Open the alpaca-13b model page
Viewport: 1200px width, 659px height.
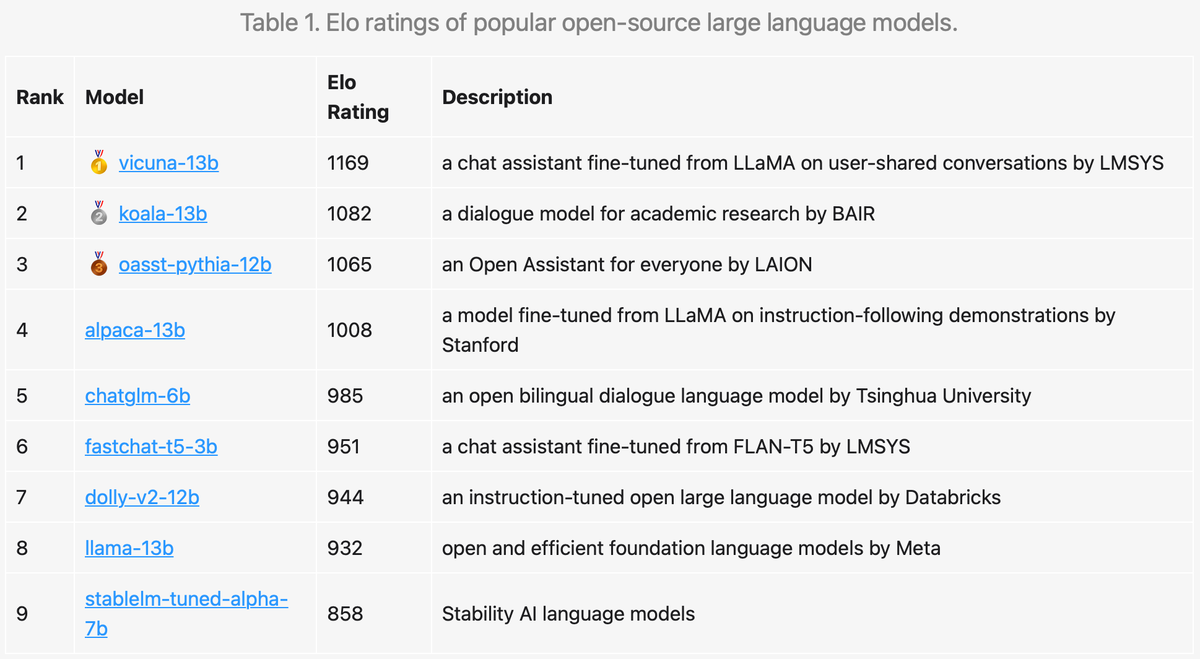pyautogui.click(x=135, y=329)
